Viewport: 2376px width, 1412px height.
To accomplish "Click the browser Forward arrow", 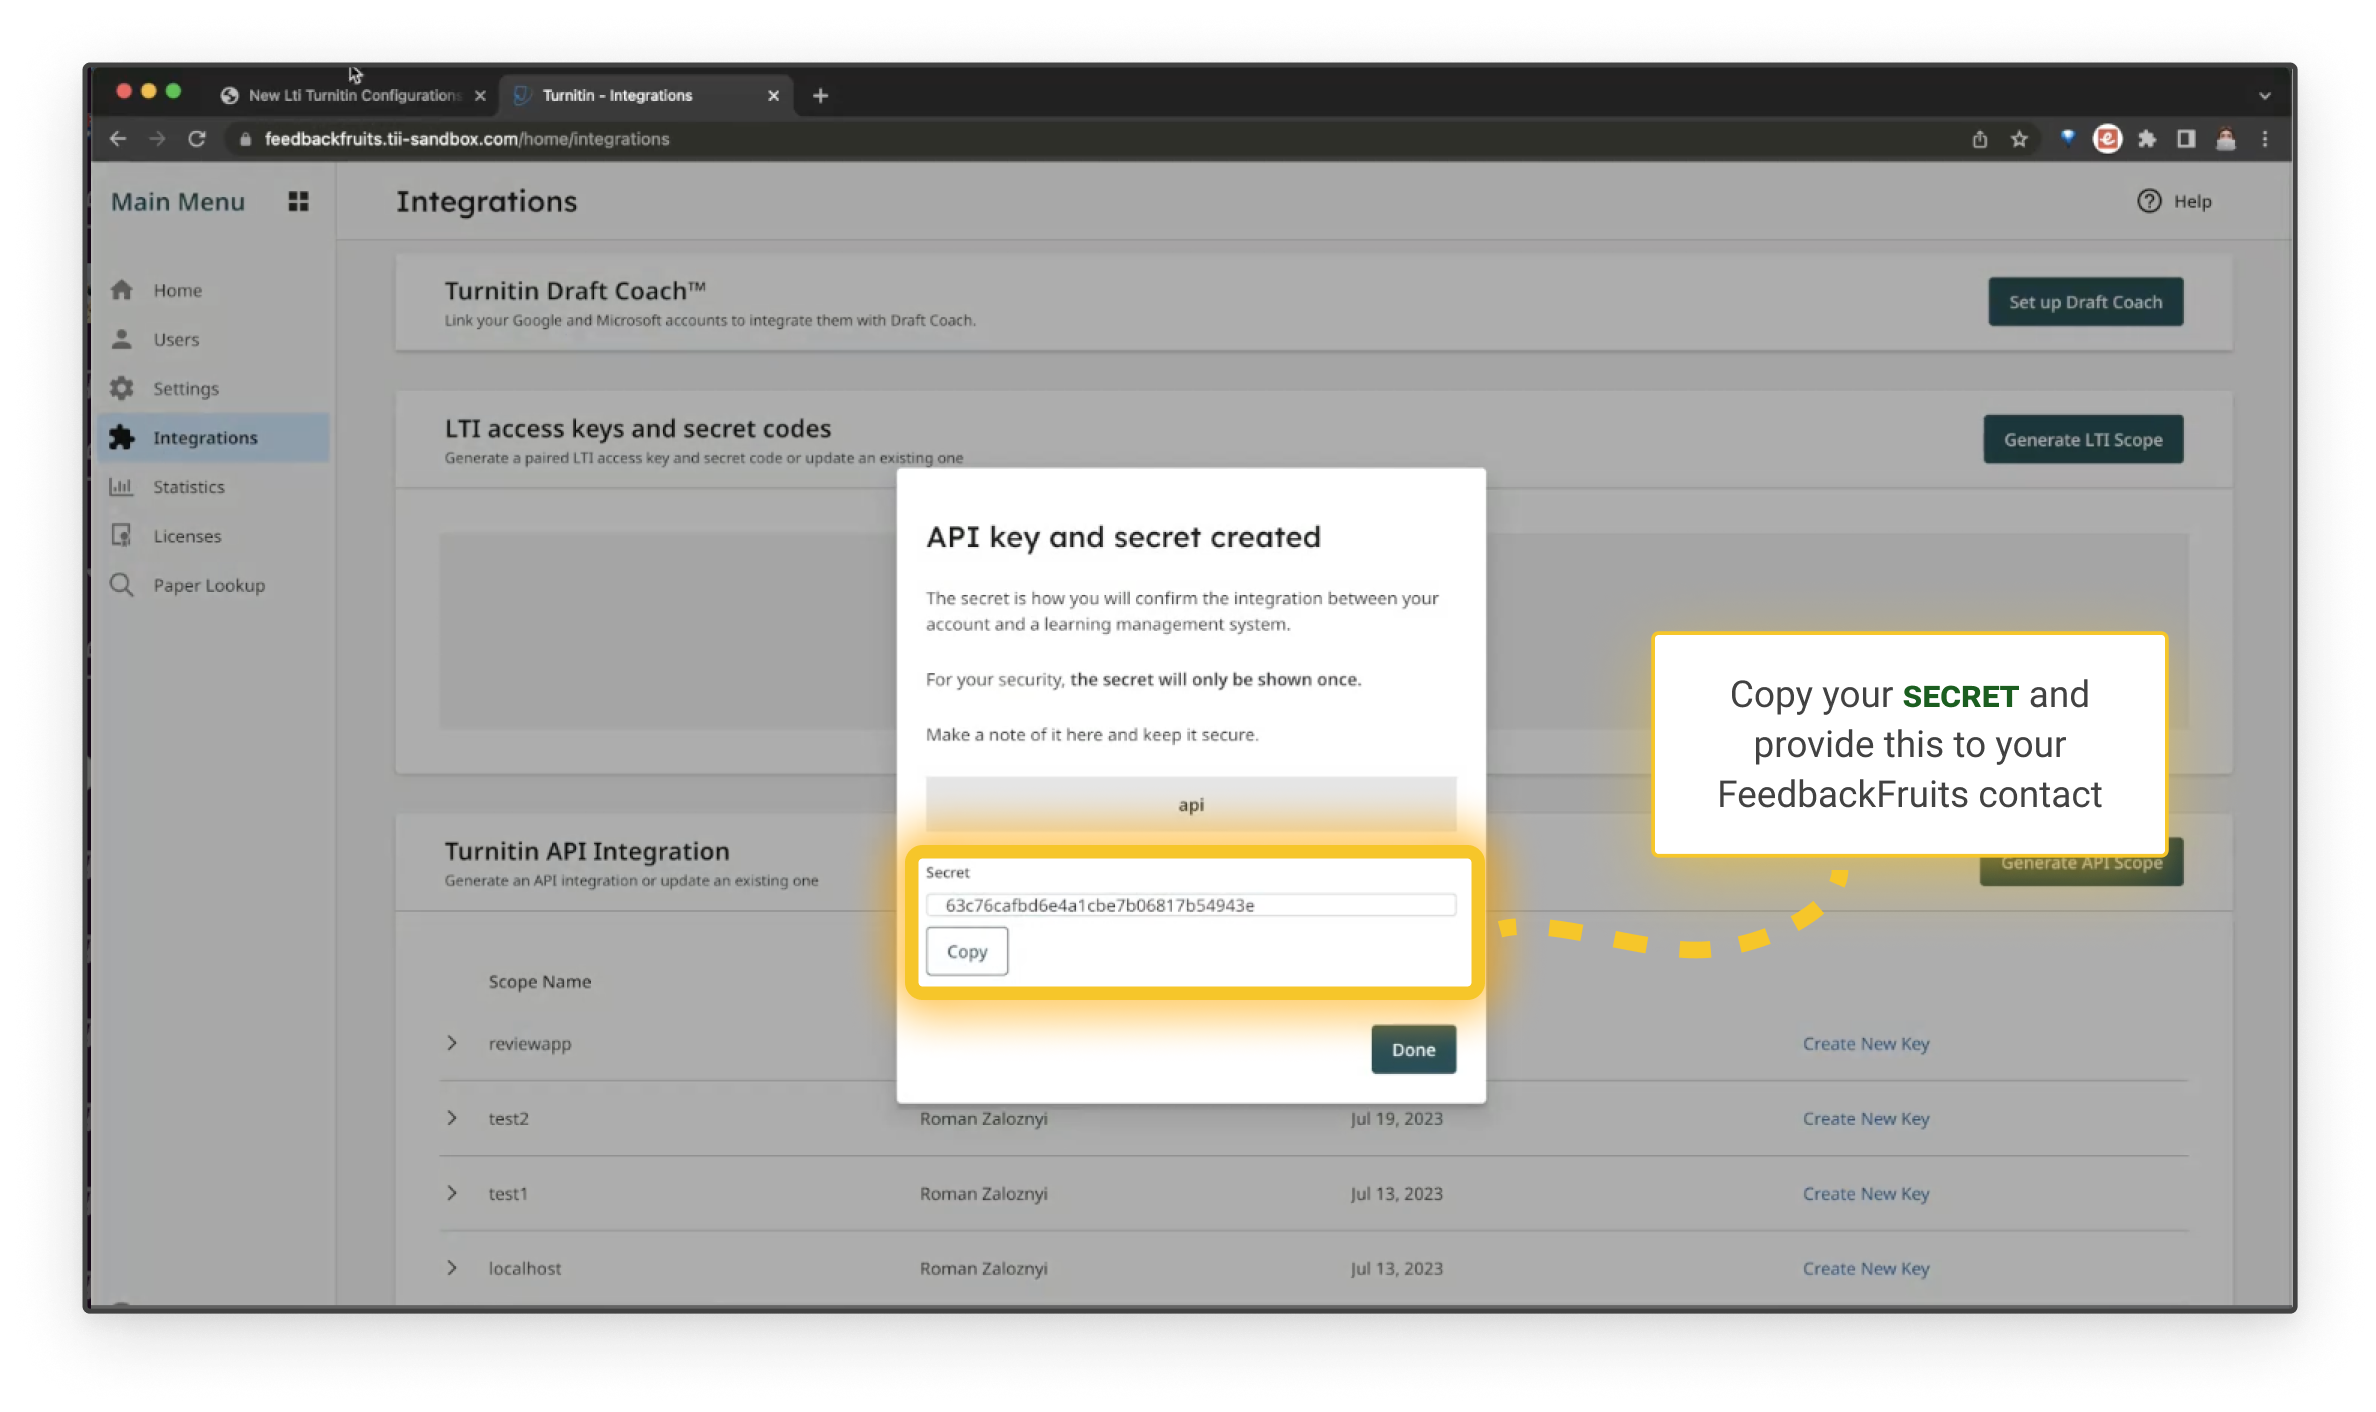I will coord(157,139).
